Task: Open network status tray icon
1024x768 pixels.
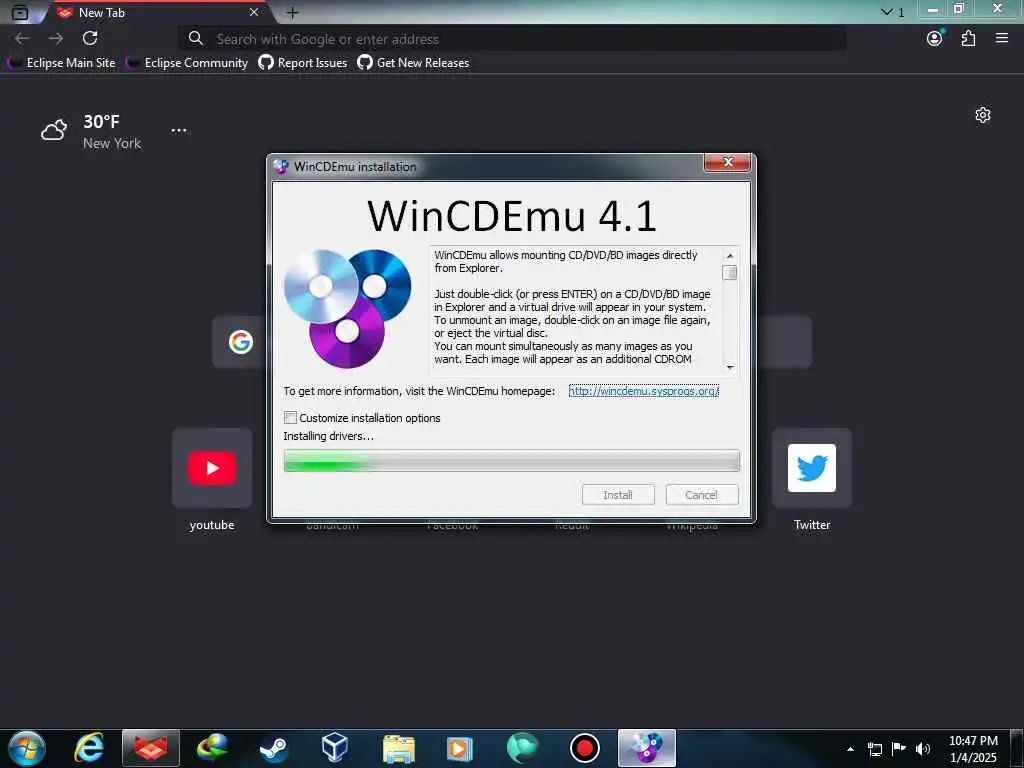Action: tap(875, 749)
